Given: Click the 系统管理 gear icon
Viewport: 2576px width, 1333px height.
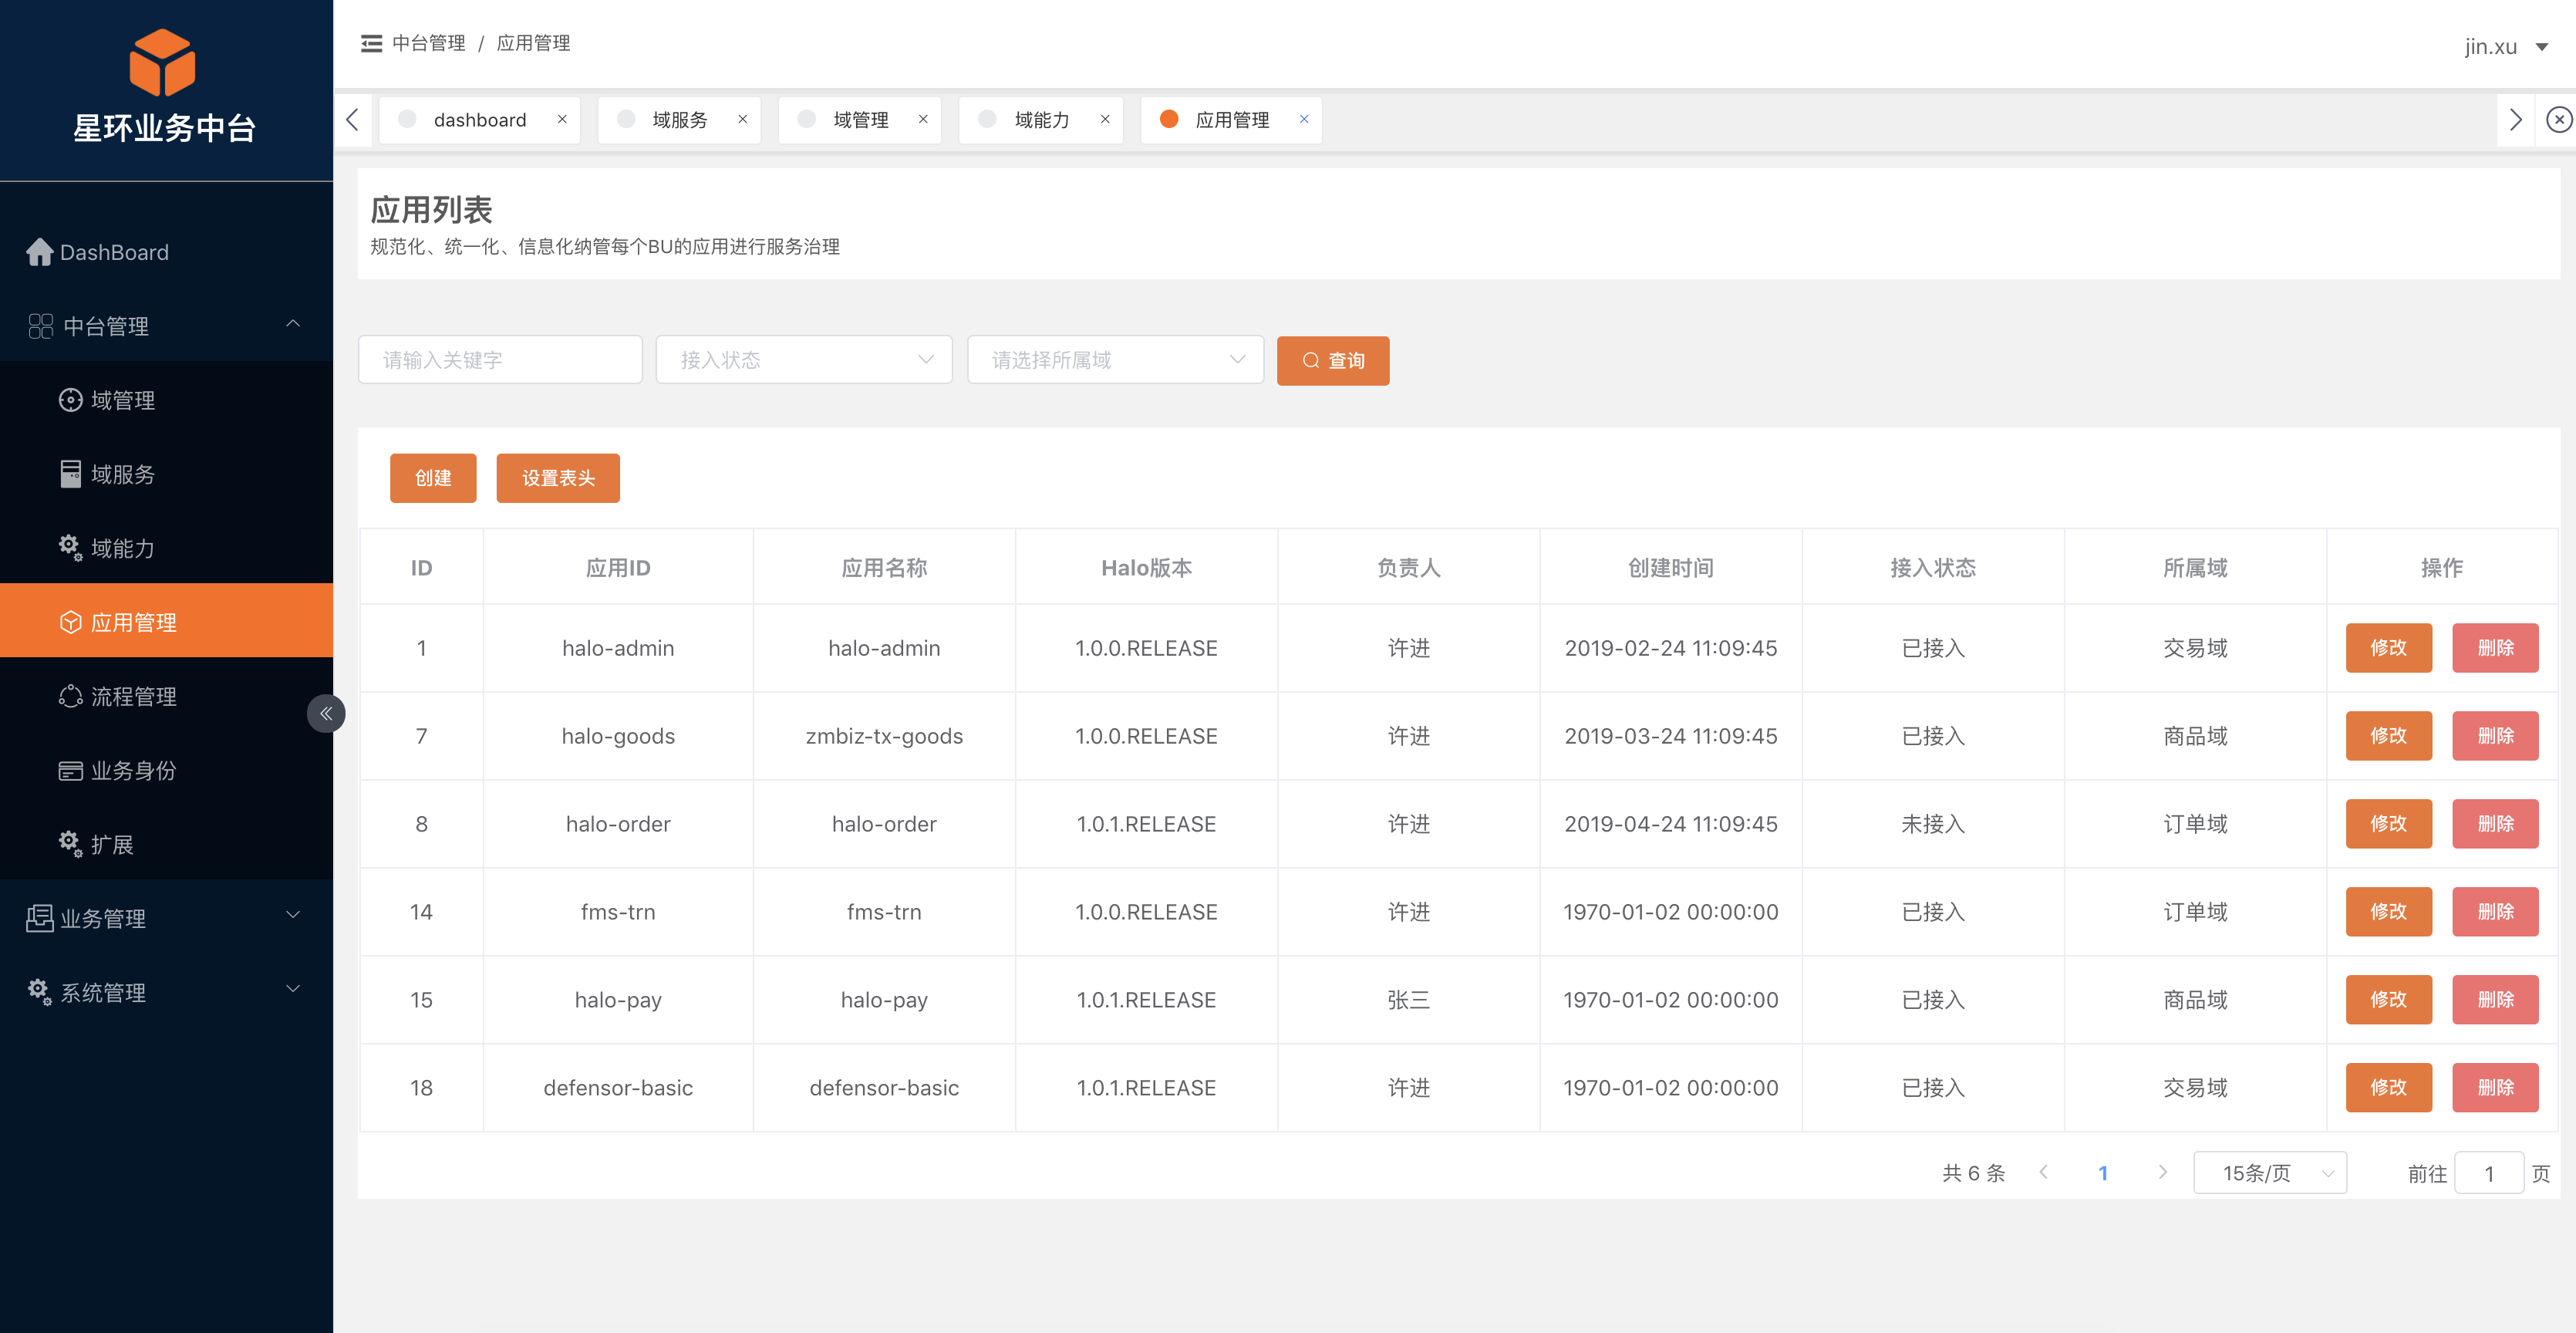Looking at the screenshot, I should coord(40,992).
